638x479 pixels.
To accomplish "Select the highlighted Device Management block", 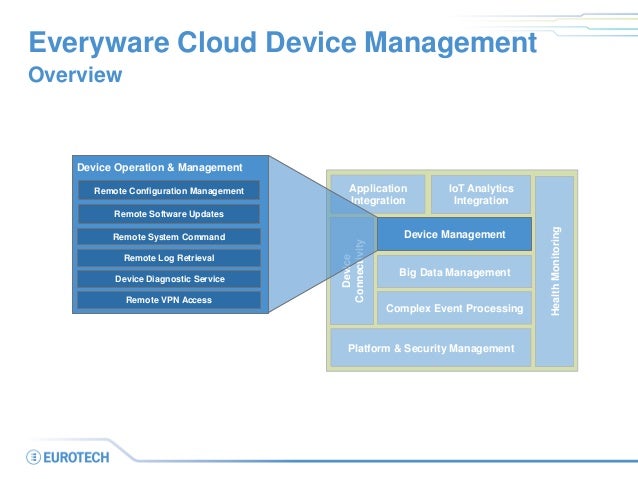I will (x=454, y=234).
